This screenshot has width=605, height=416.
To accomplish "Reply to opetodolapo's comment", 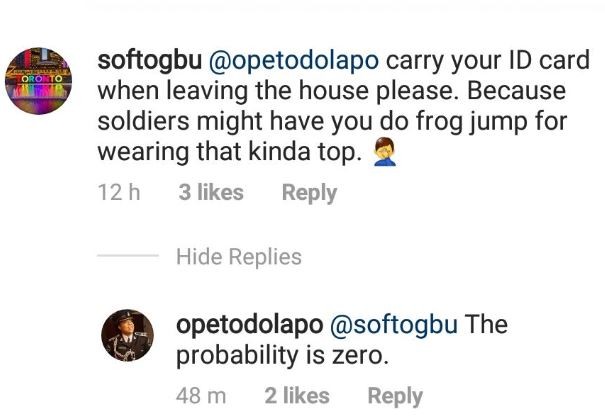I will pyautogui.click(x=395, y=396).
